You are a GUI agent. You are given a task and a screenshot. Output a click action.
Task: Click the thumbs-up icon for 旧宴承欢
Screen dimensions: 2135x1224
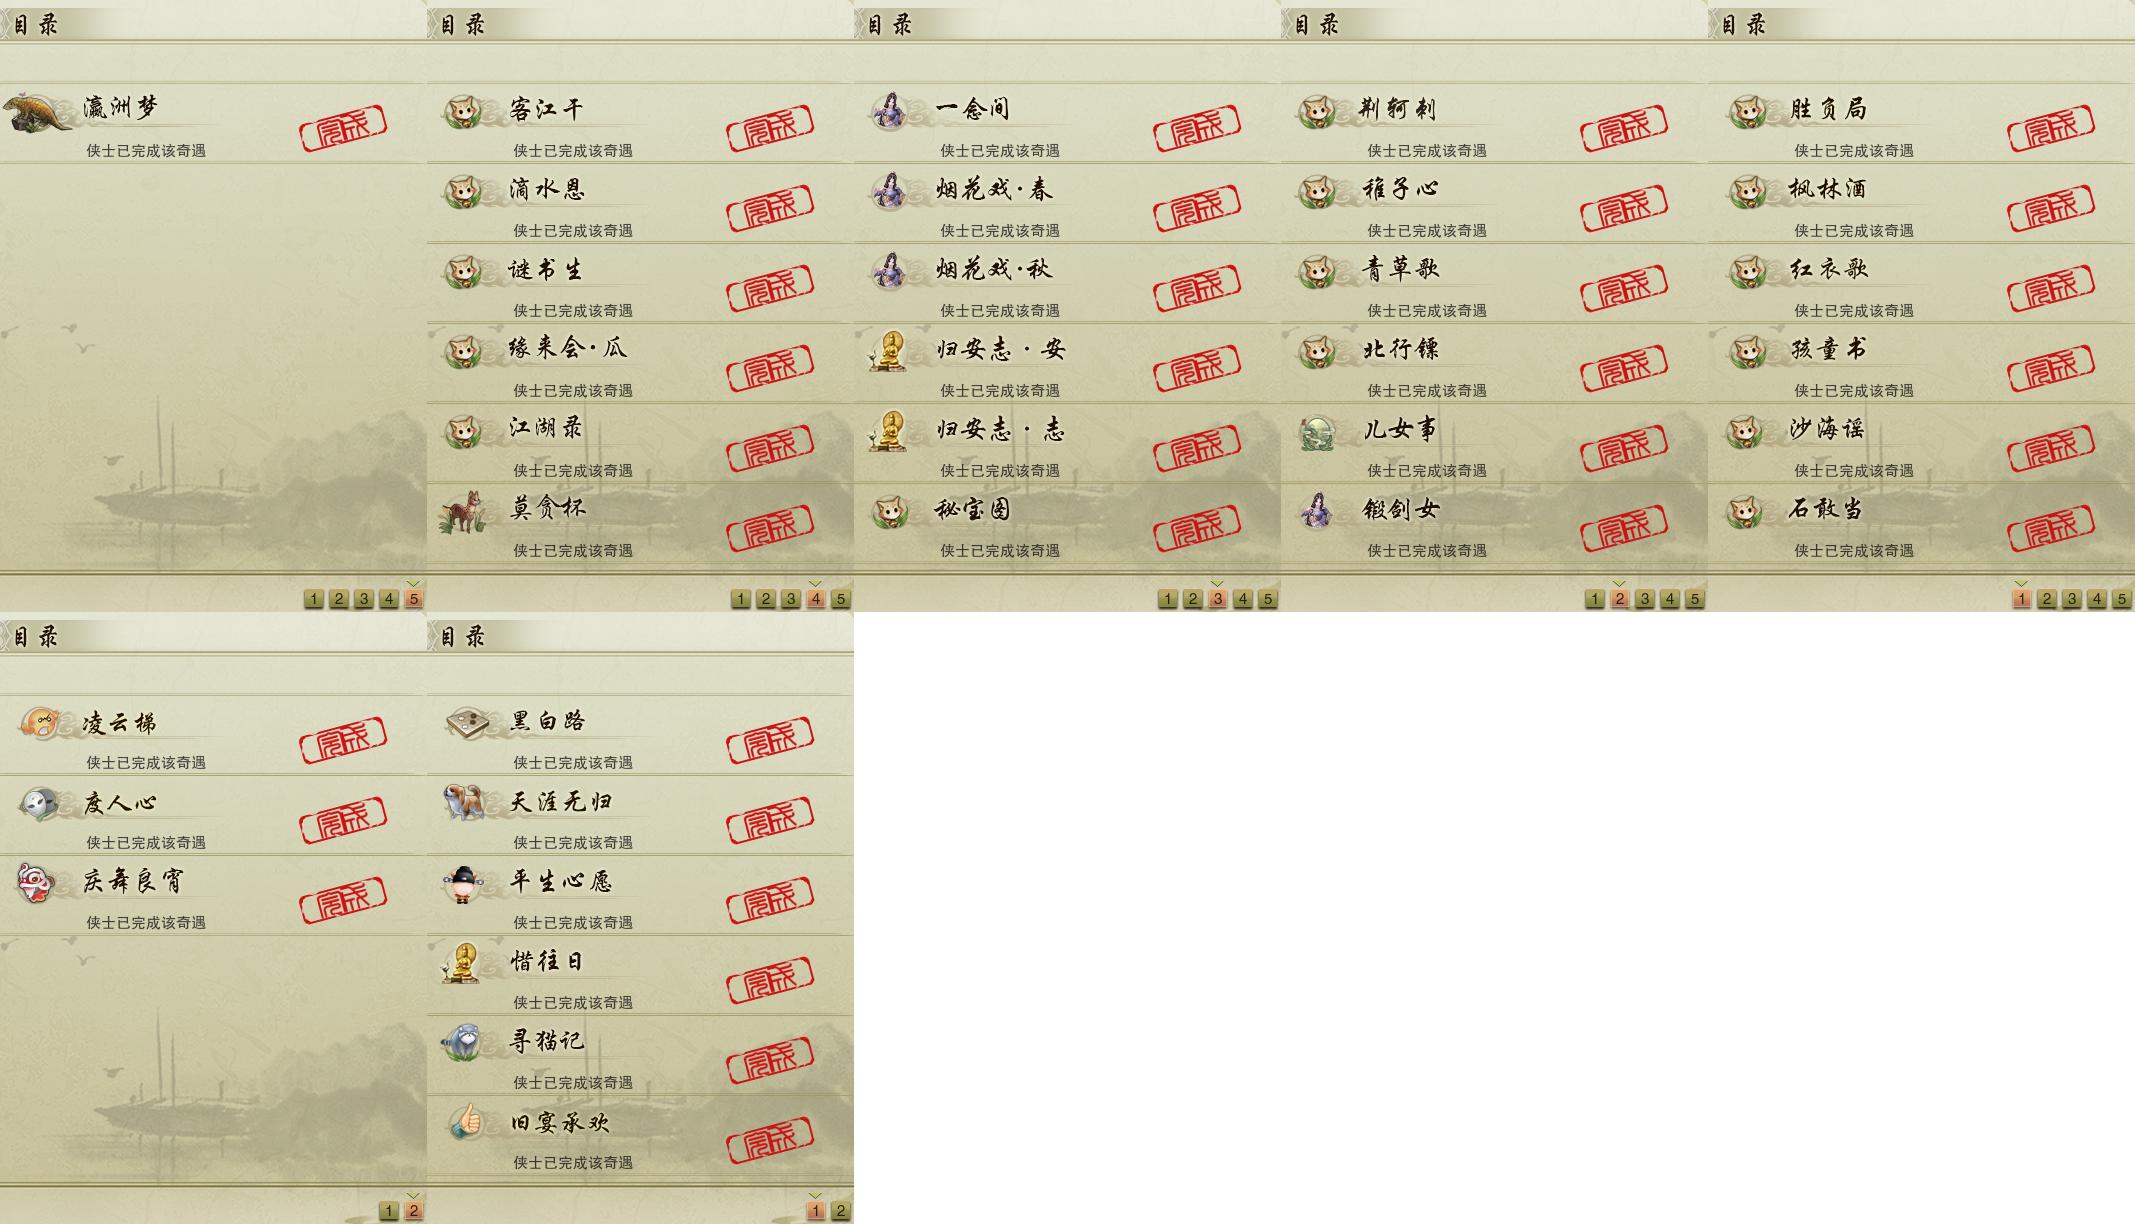point(464,1122)
